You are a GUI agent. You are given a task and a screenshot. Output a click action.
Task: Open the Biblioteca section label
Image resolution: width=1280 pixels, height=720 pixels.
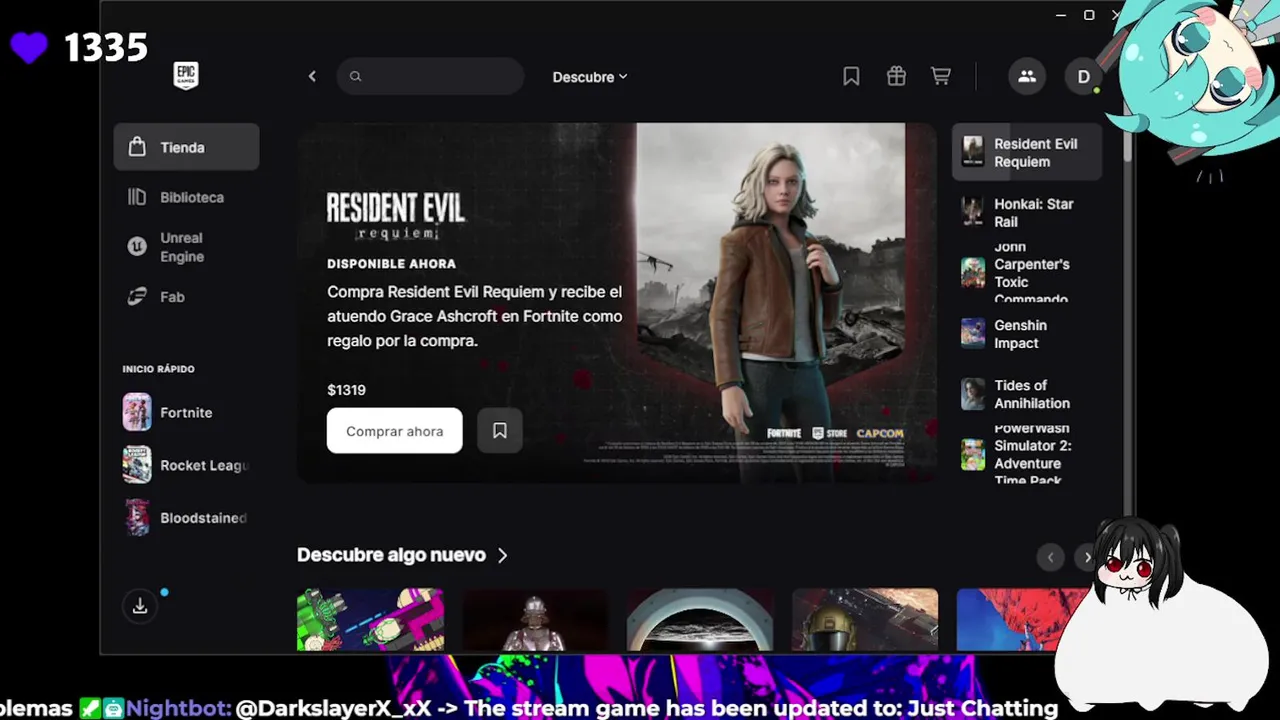(x=192, y=197)
